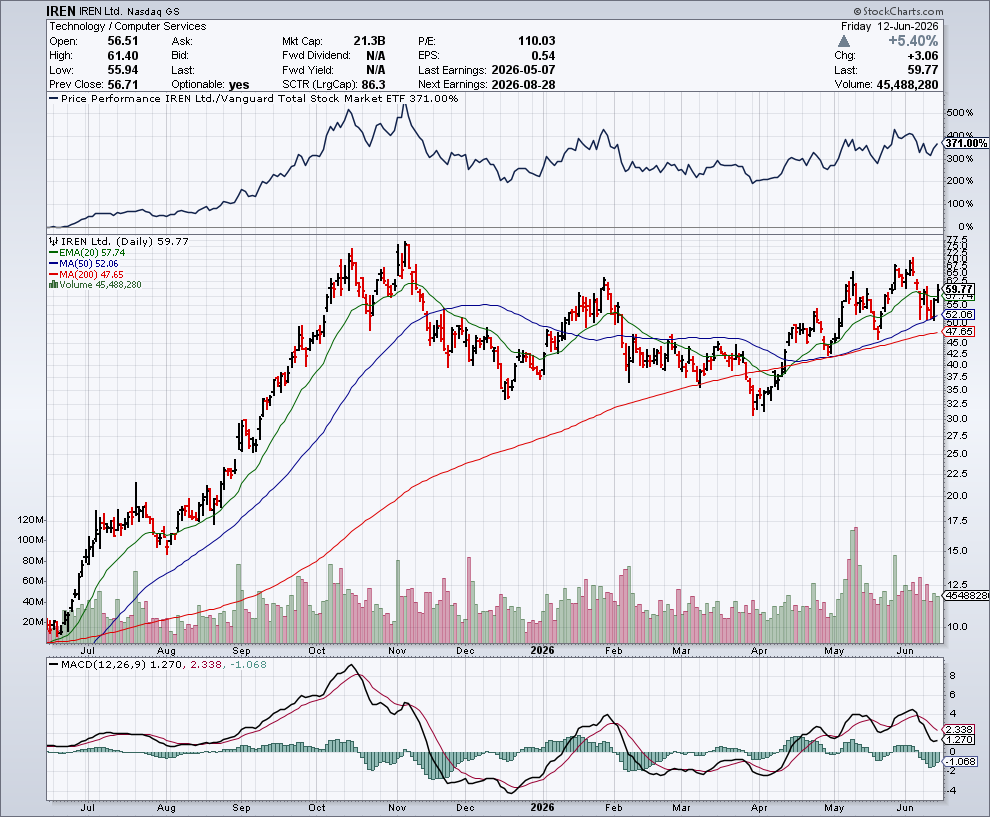Click the -1.068 MACD histogram axis tag

click(x=961, y=761)
